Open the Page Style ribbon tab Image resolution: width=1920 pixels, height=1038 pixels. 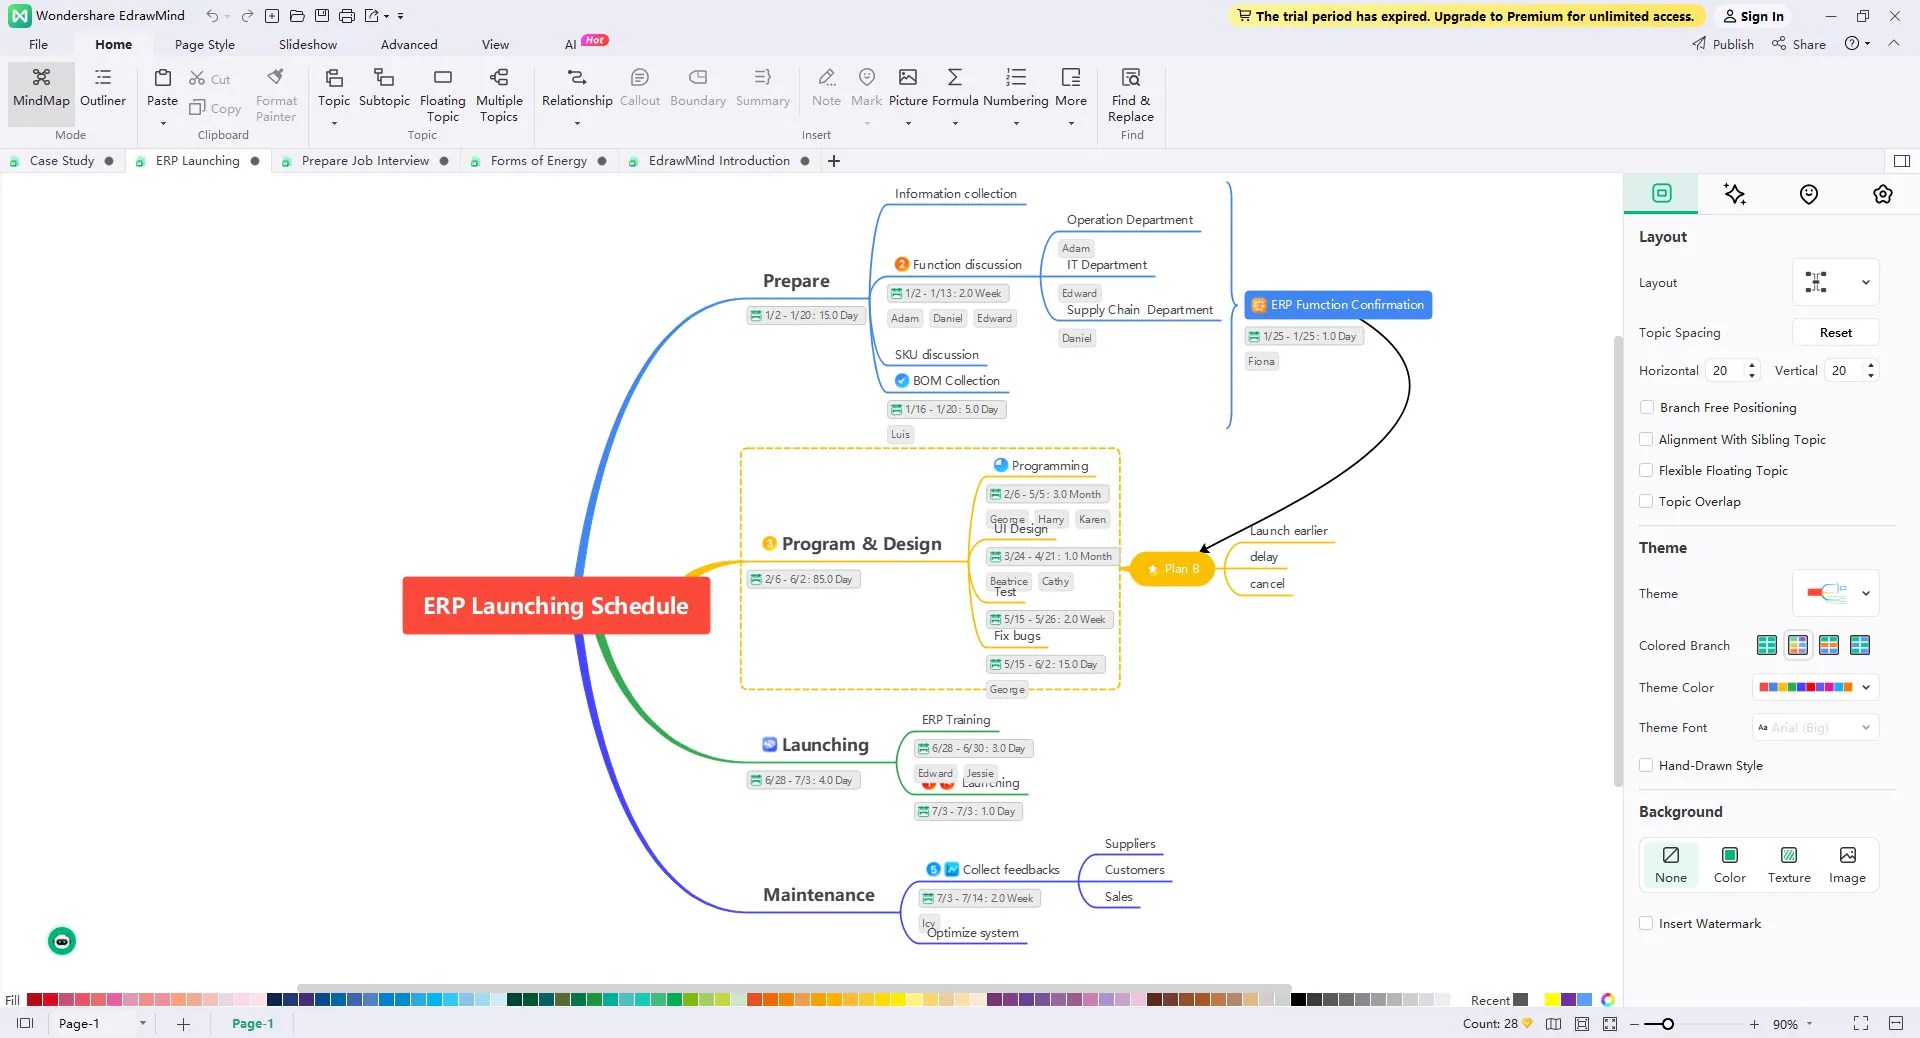click(205, 44)
